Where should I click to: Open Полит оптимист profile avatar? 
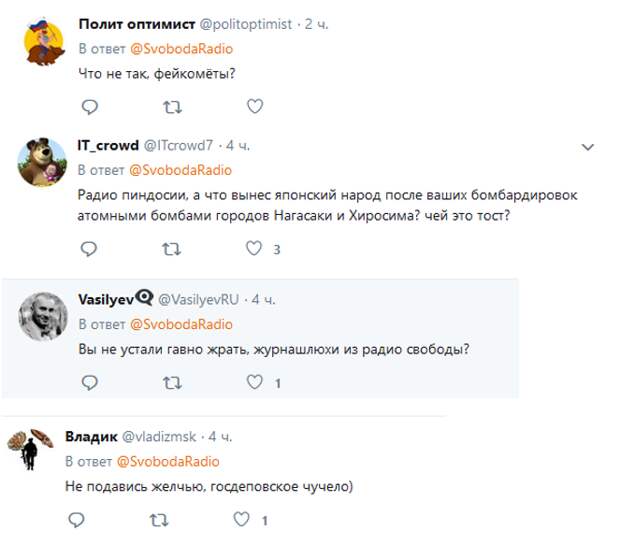click(44, 42)
